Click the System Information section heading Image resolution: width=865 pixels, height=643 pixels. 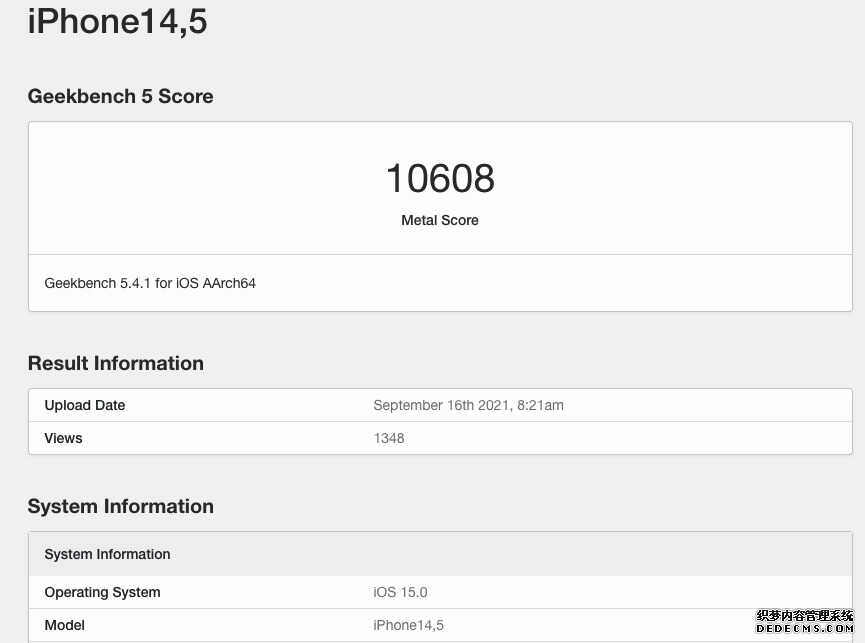point(121,506)
